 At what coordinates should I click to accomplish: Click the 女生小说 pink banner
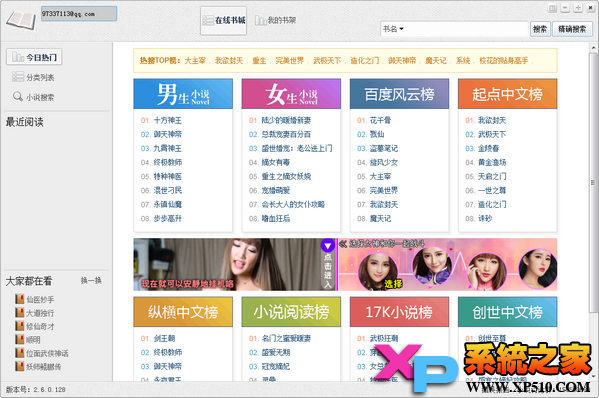pos(291,94)
